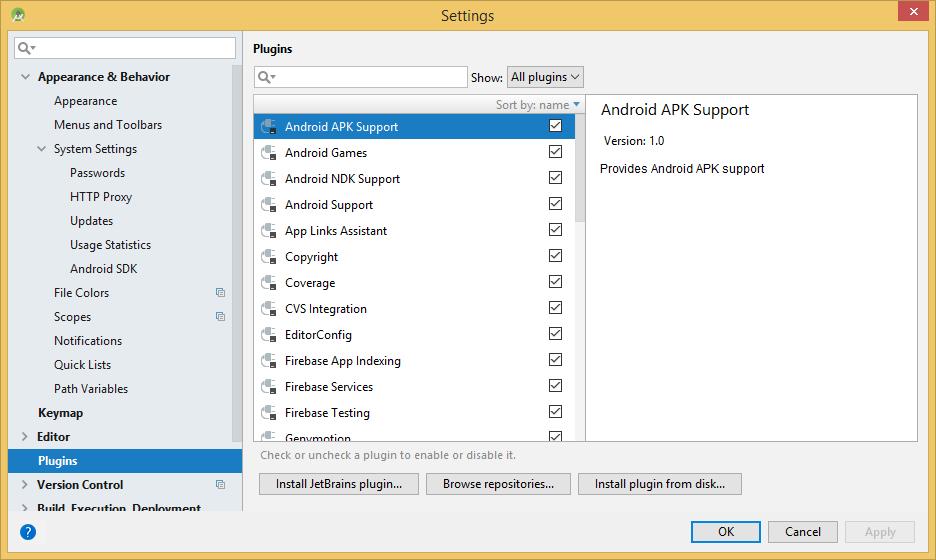936x560 pixels.
Task: Open the Quick Lists settings page
Action: pos(82,364)
